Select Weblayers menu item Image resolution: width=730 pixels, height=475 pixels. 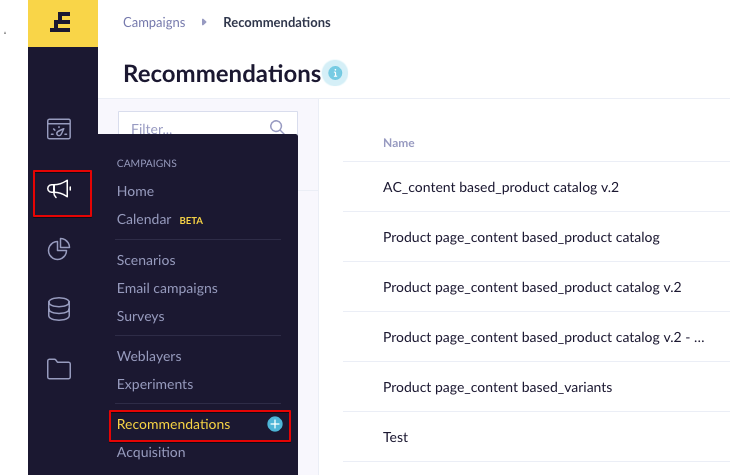tap(149, 356)
